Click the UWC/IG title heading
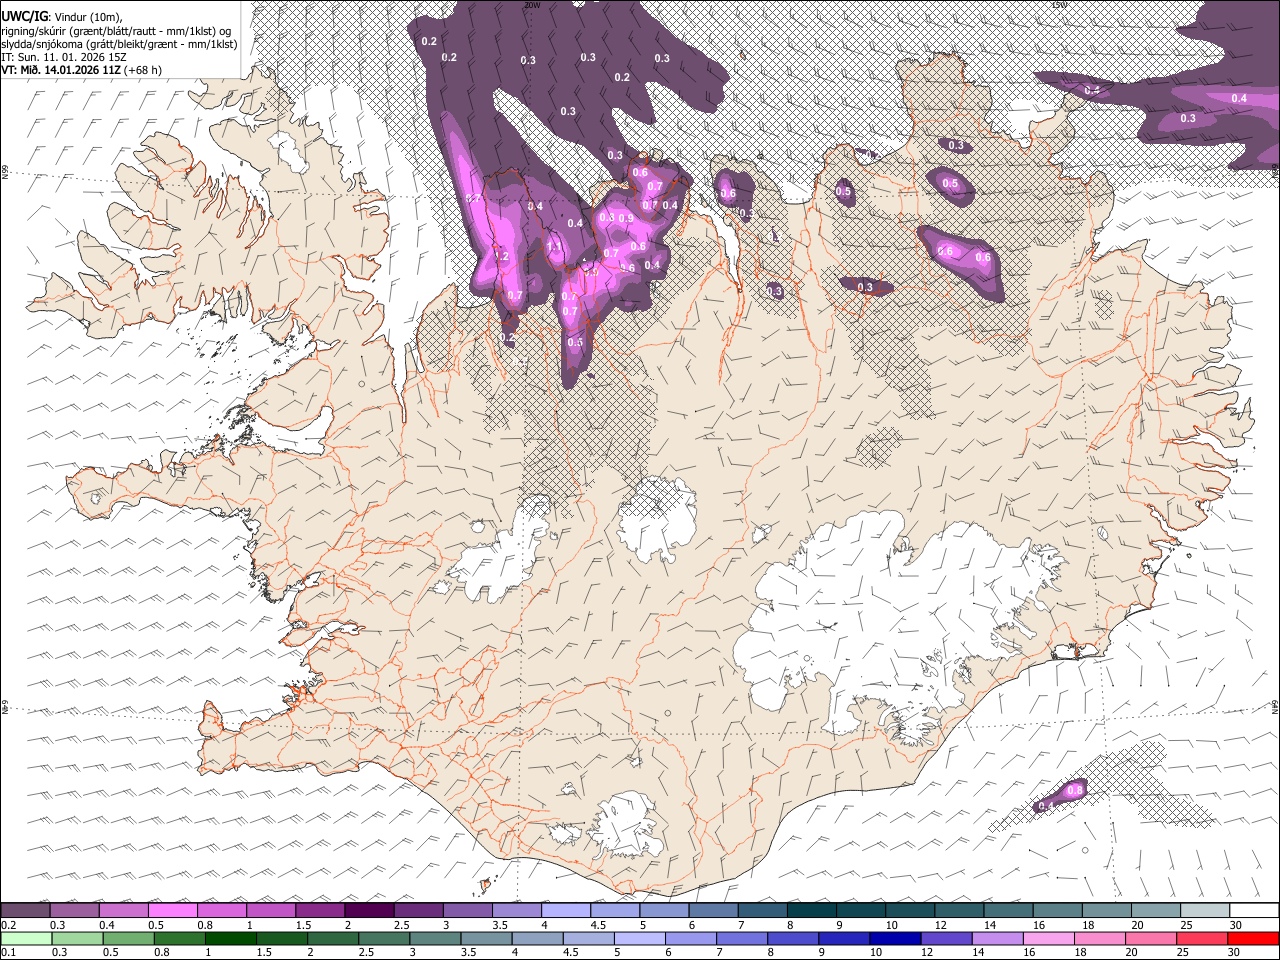The image size is (1280, 960). point(23,15)
